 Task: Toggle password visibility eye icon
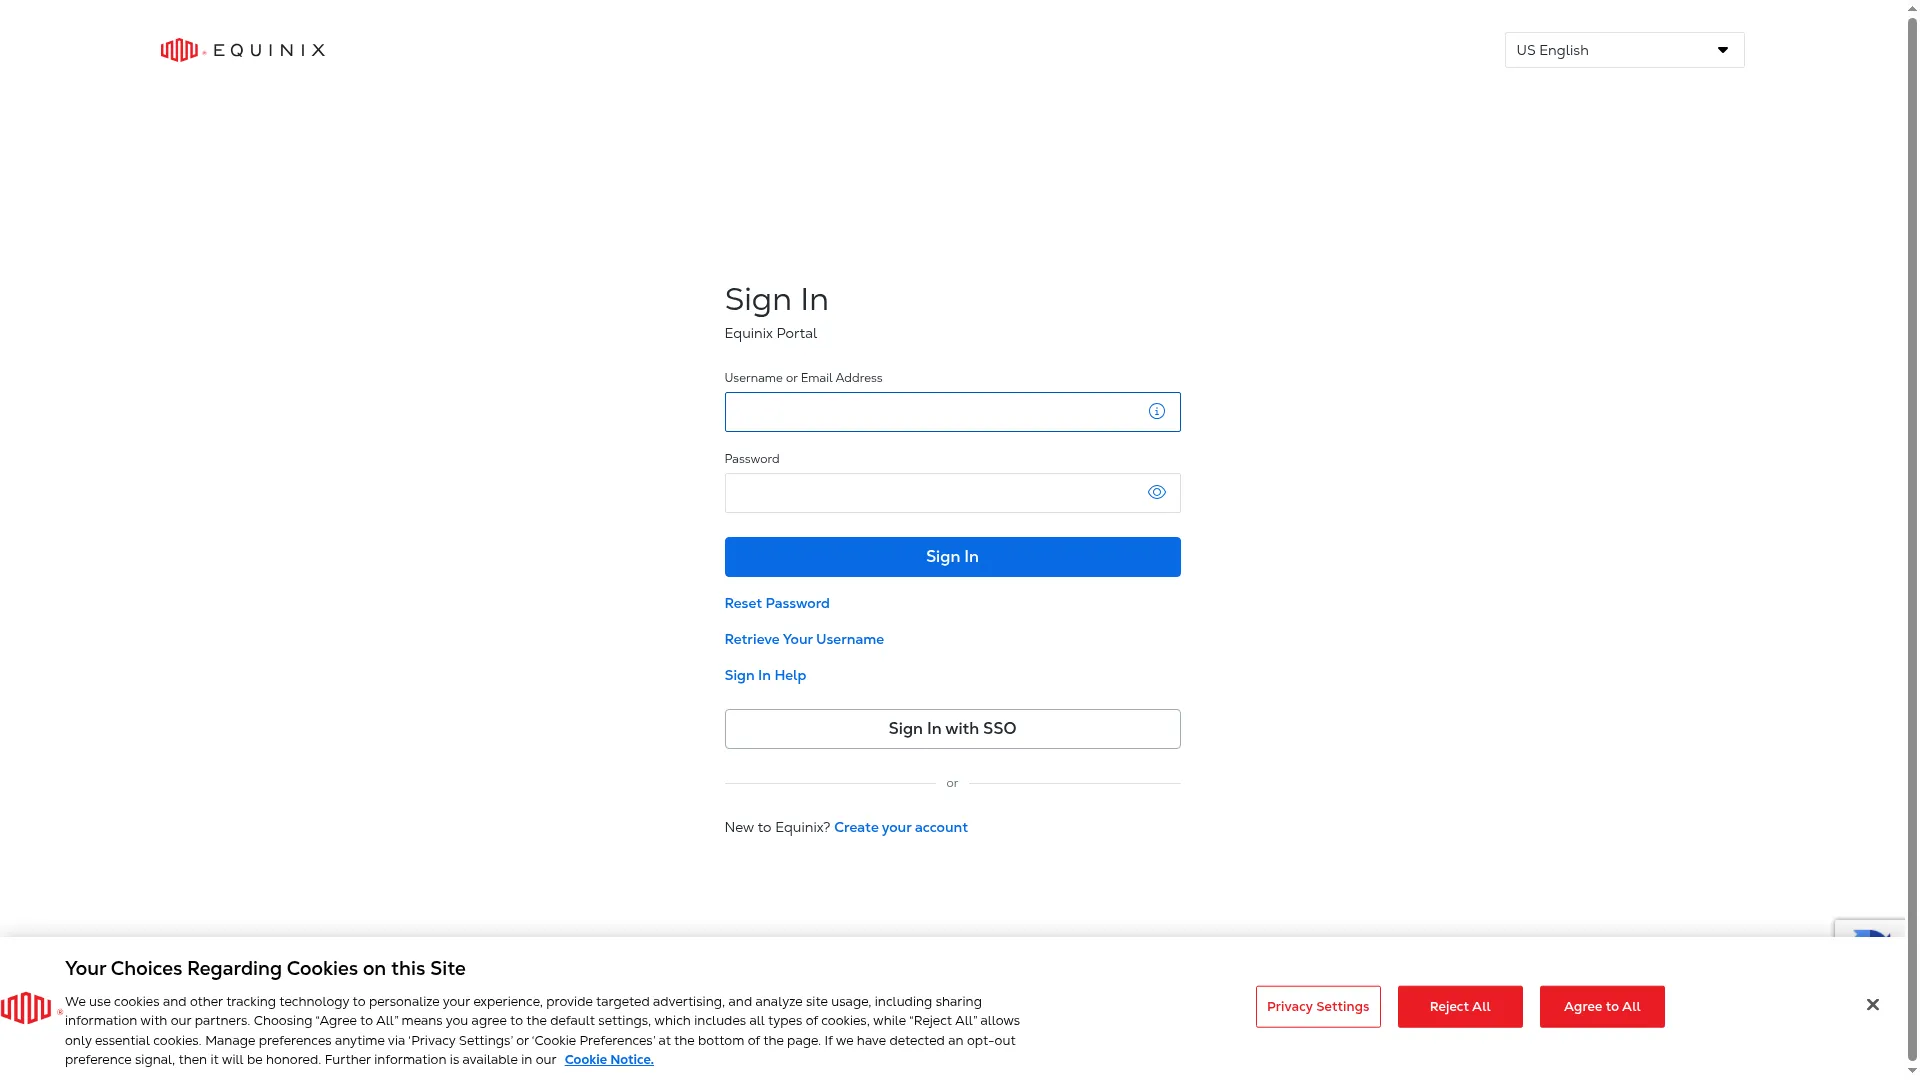pyautogui.click(x=1157, y=492)
